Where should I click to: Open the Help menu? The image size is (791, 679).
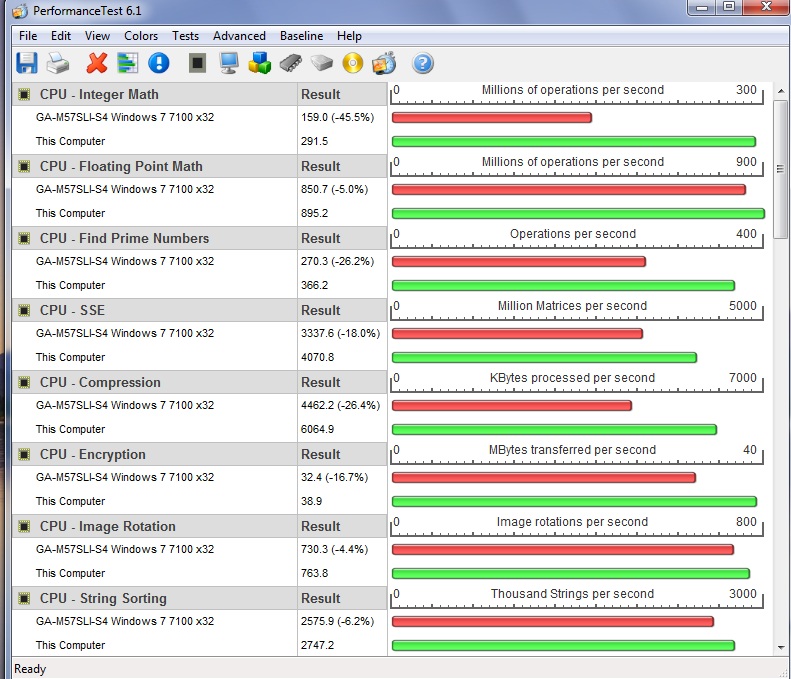pos(349,36)
